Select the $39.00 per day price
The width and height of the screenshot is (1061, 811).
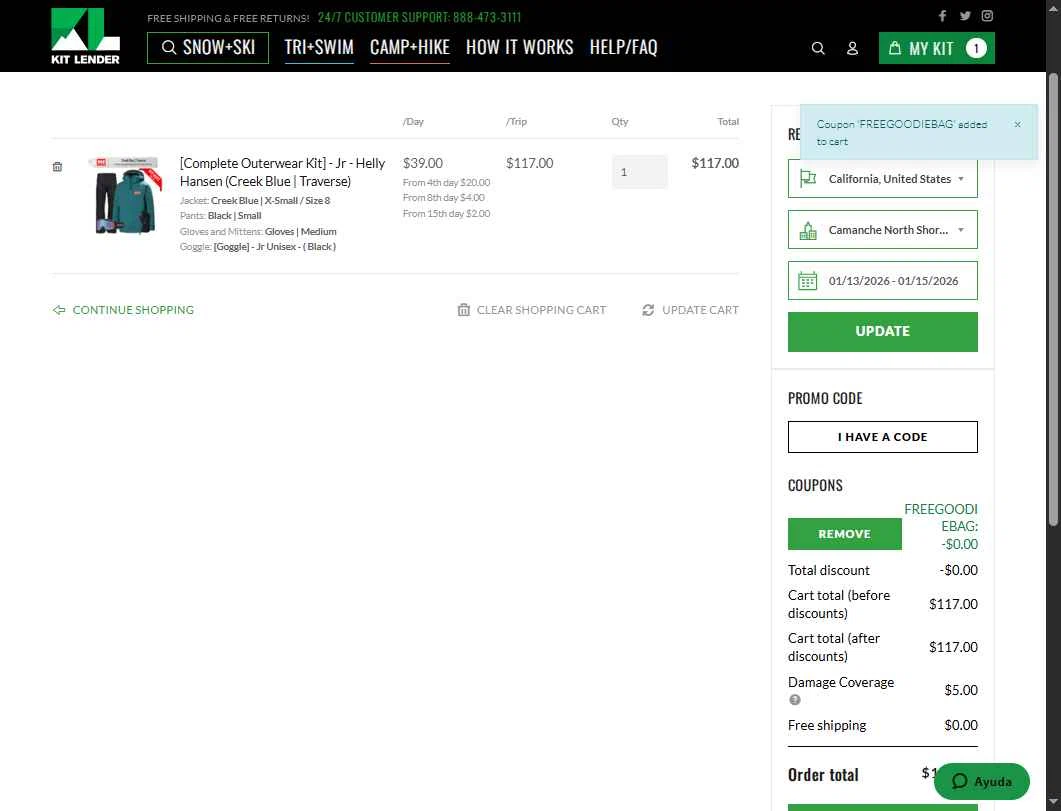tap(423, 163)
